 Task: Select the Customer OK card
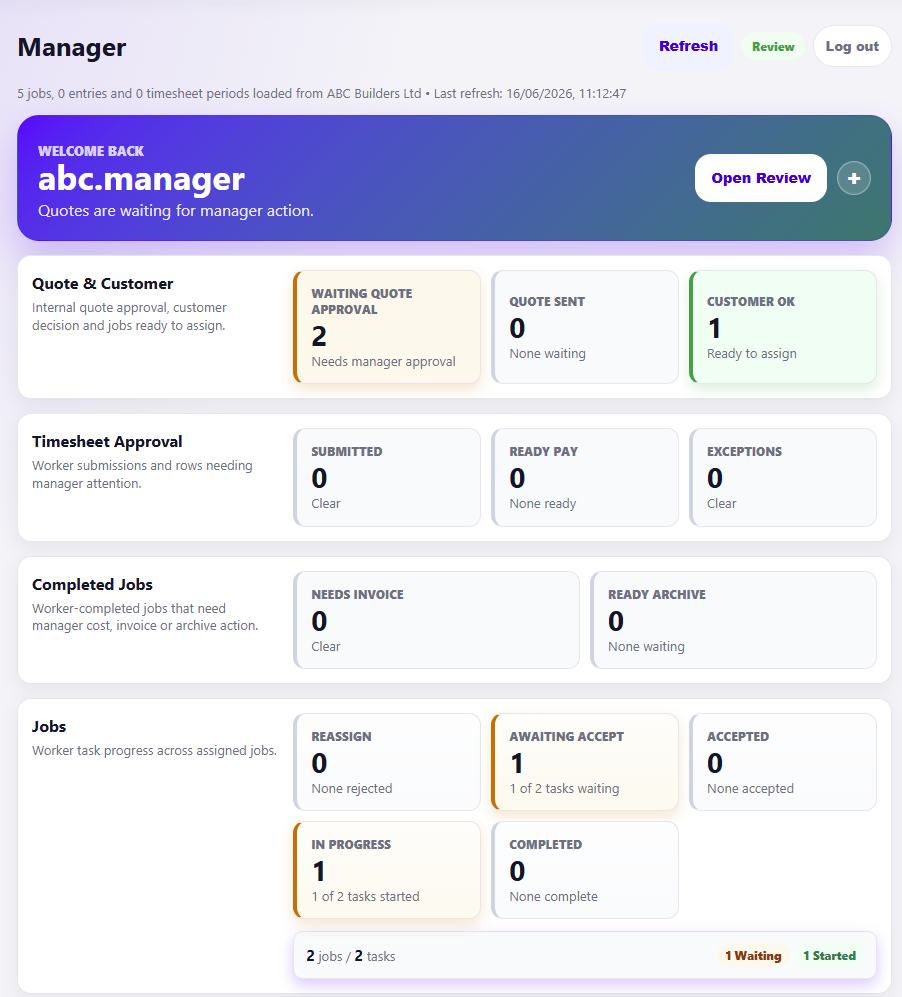tap(783, 327)
